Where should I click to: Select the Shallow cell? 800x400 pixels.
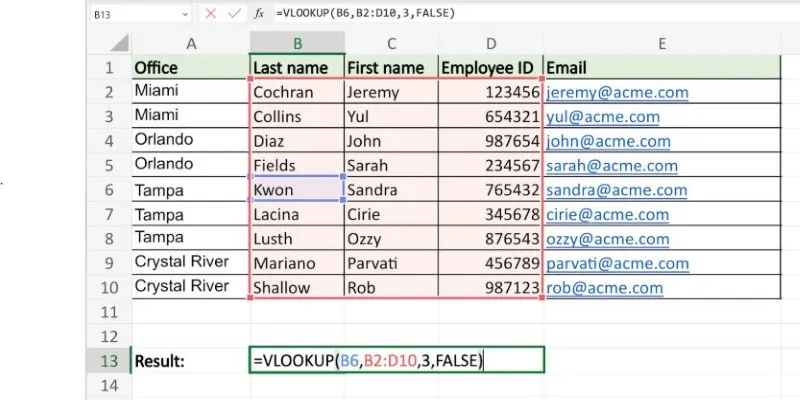297,287
